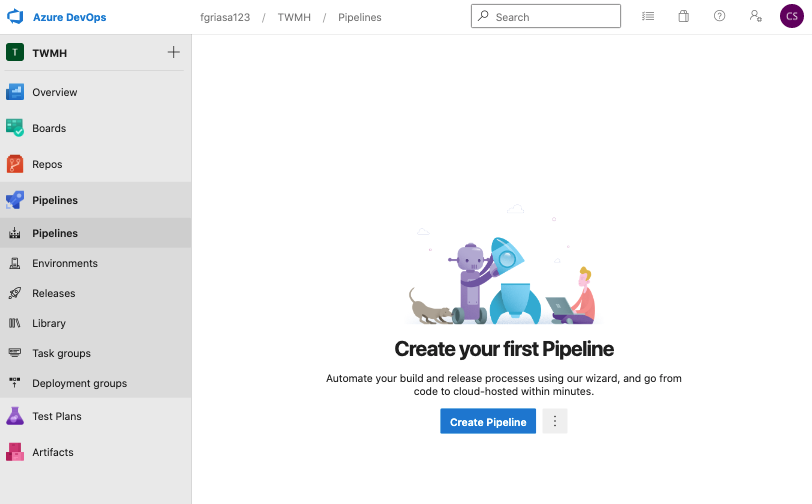Viewport: 812px width, 504px height.
Task: Select Releases in Pipelines submenu
Action: click(54, 293)
